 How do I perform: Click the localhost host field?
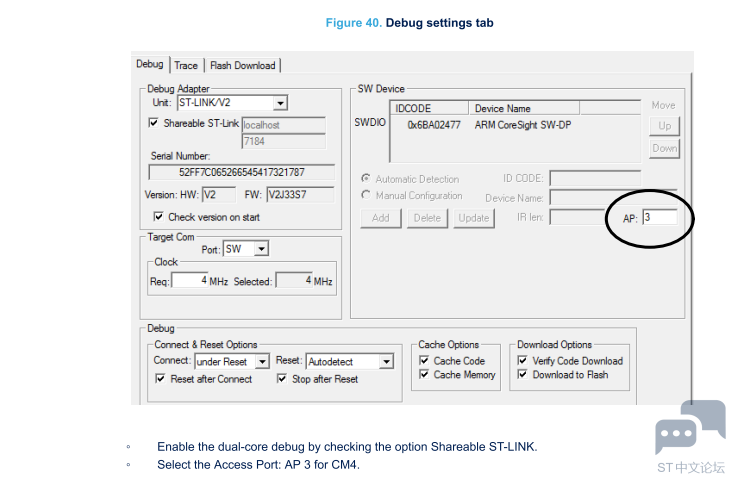point(283,125)
